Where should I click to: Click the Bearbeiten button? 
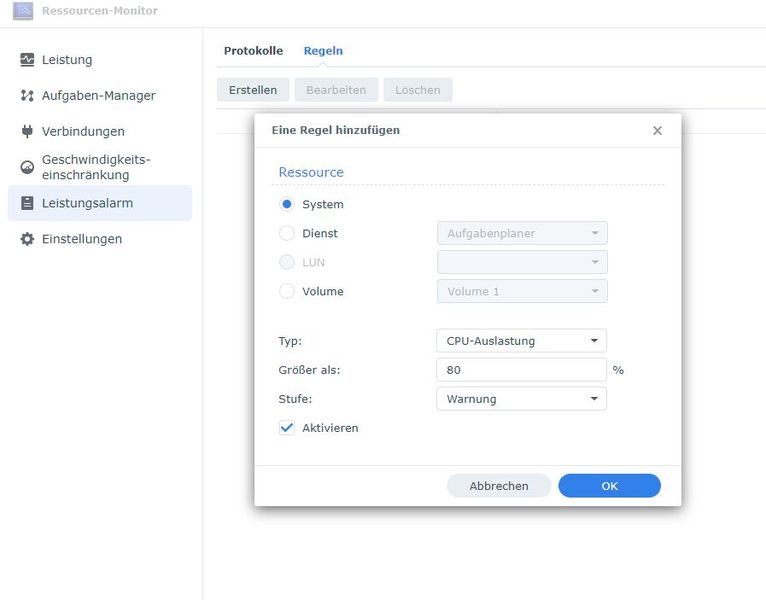(336, 90)
